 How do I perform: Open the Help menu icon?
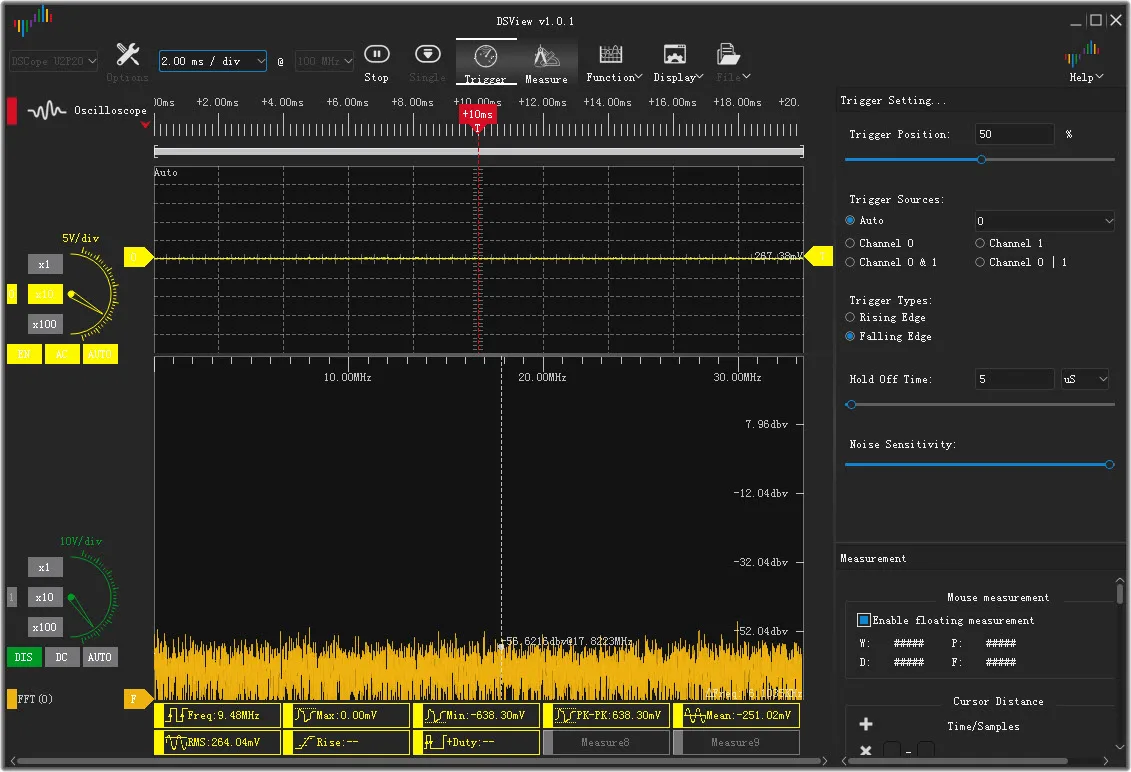(1082, 54)
